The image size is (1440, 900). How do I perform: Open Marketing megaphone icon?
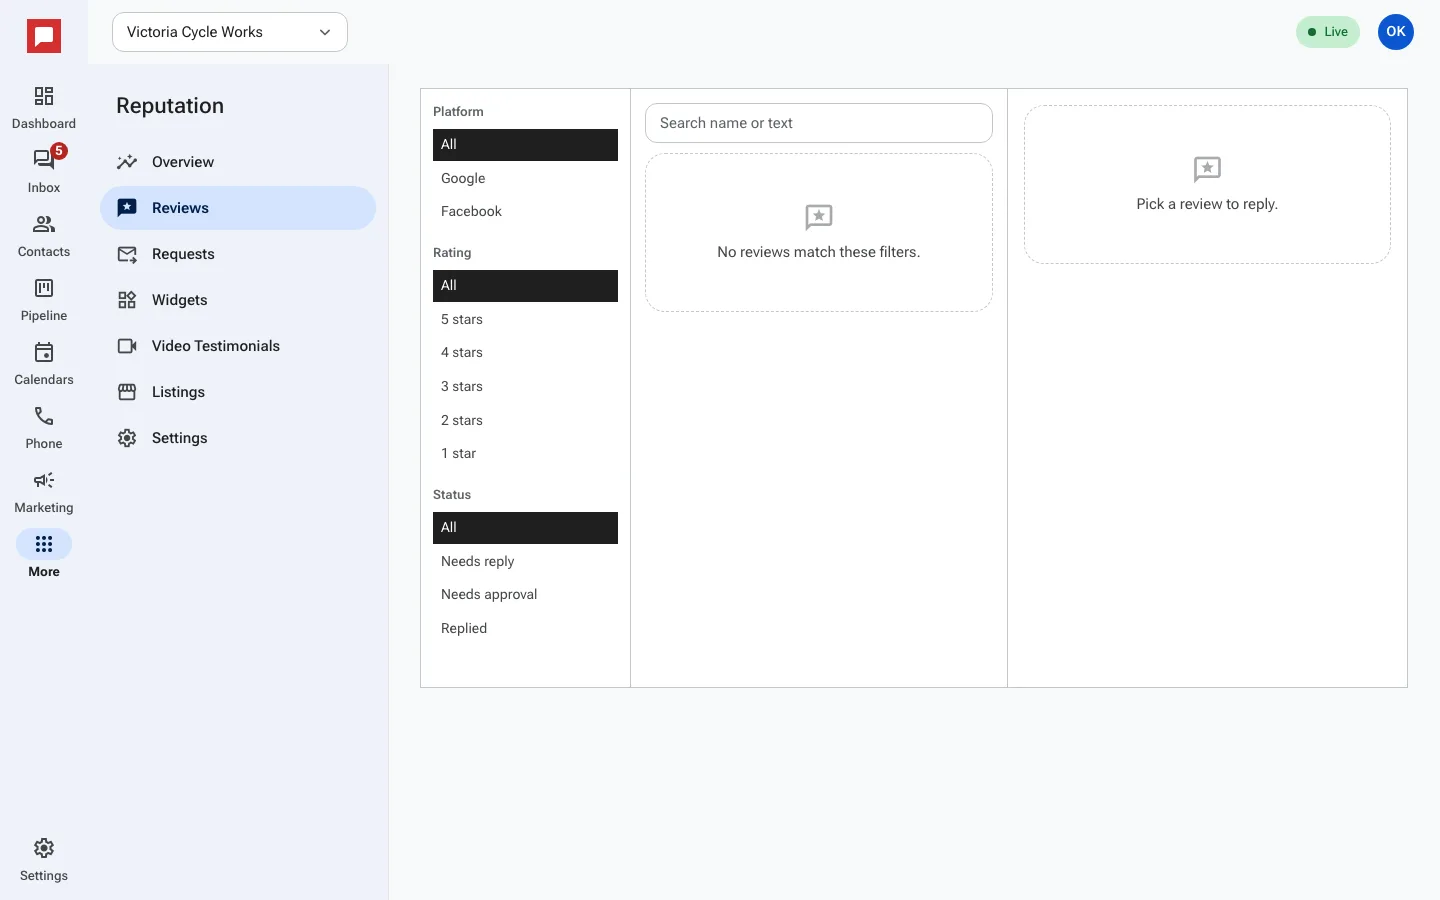[x=44, y=480]
